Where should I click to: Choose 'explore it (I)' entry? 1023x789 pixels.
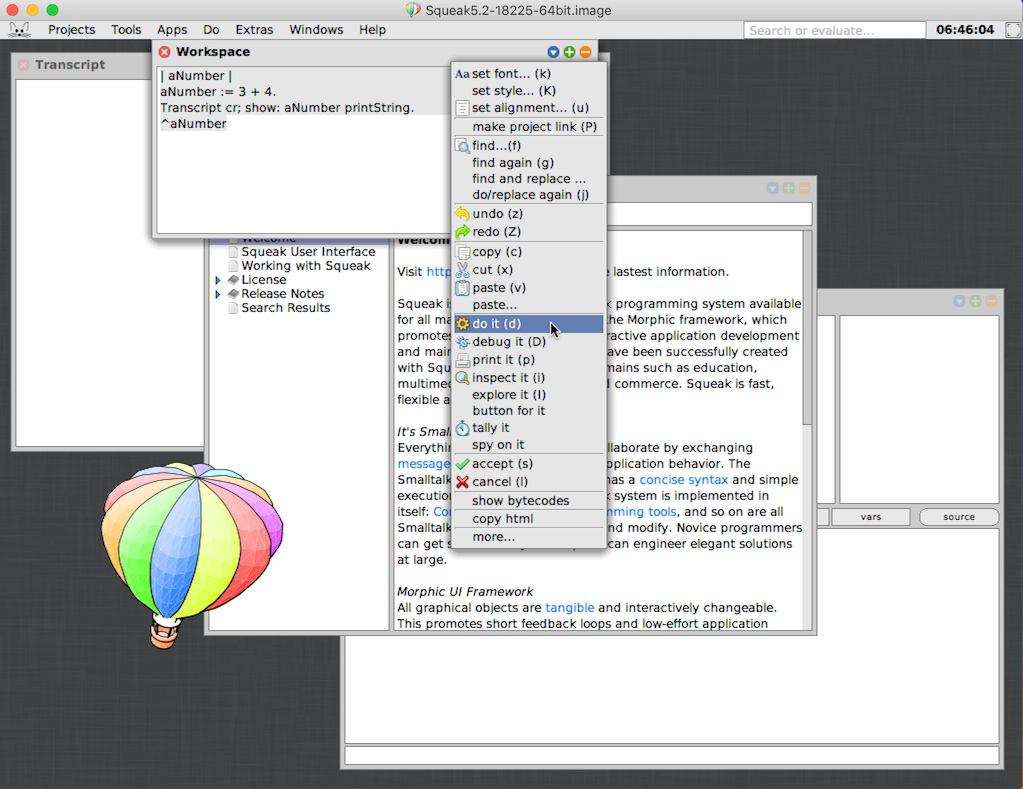528,395
